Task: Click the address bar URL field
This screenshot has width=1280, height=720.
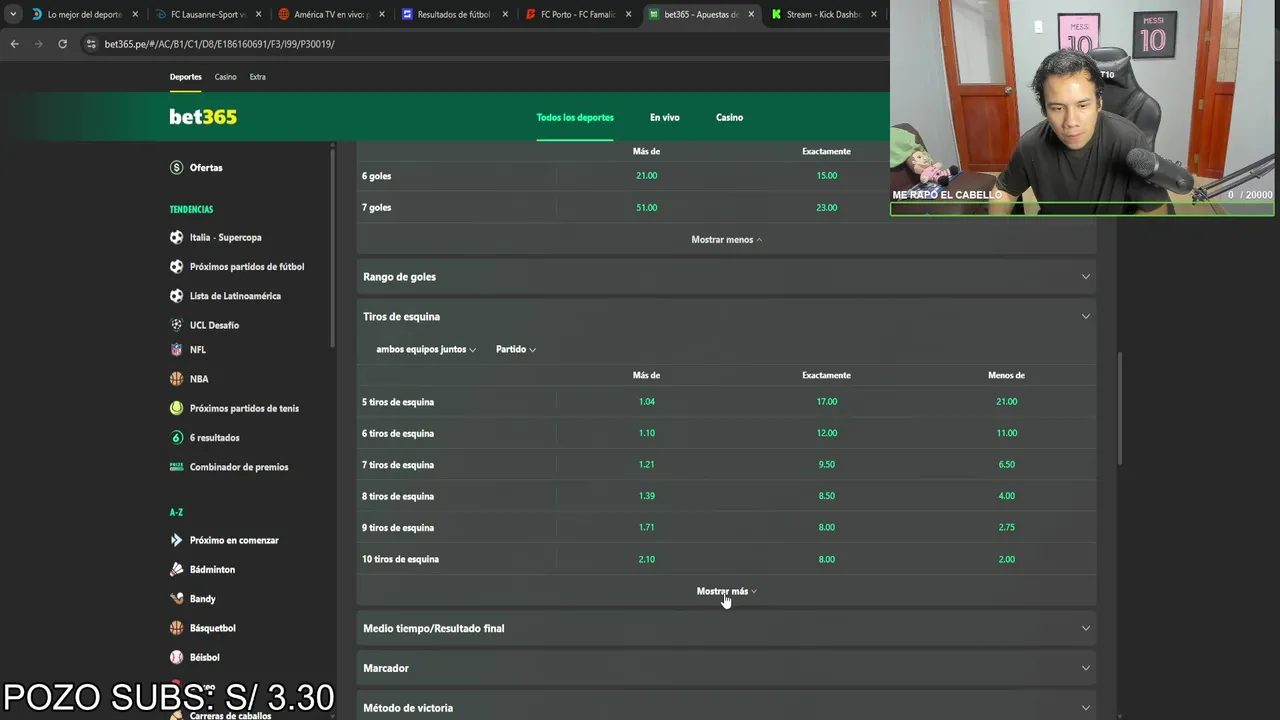Action: coord(480,44)
